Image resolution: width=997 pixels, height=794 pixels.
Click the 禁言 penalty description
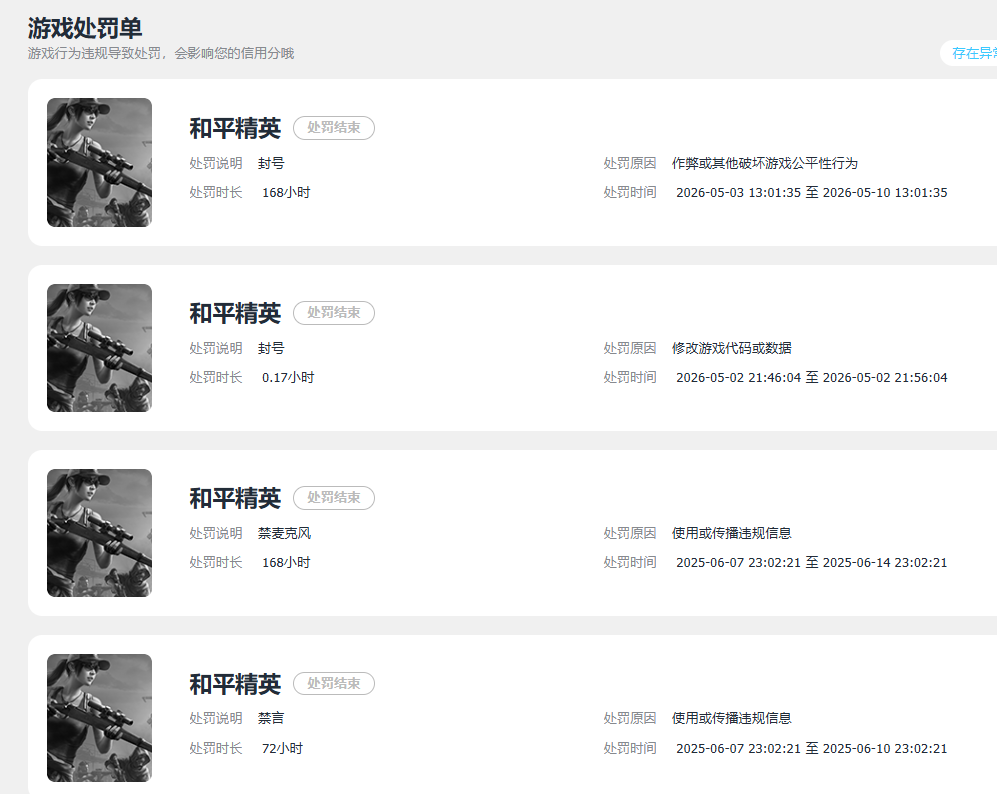(271, 718)
